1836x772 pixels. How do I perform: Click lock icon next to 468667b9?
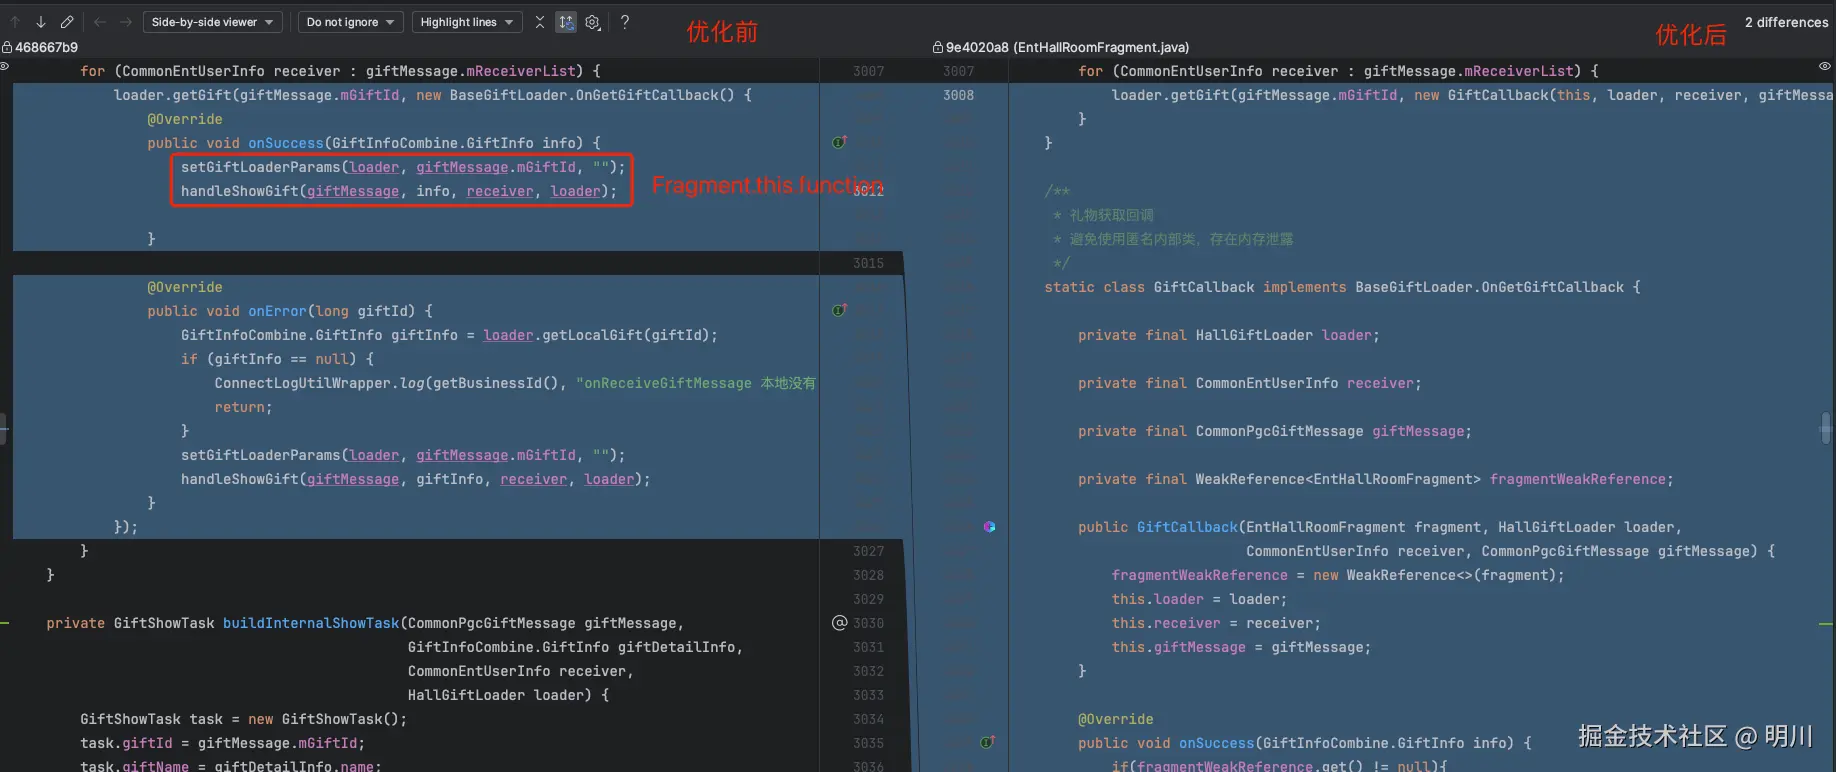pos(7,47)
